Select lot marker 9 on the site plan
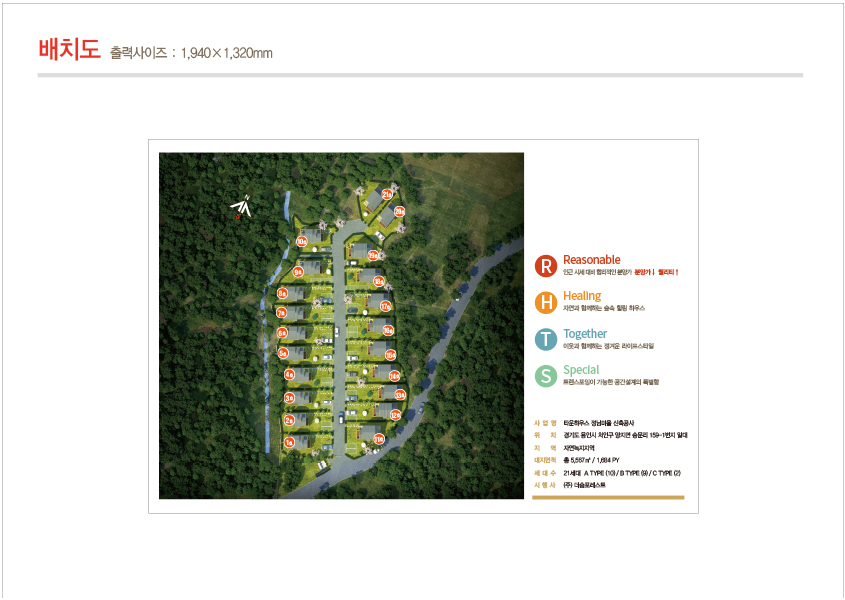This screenshot has height=600, width=845. coord(298,272)
